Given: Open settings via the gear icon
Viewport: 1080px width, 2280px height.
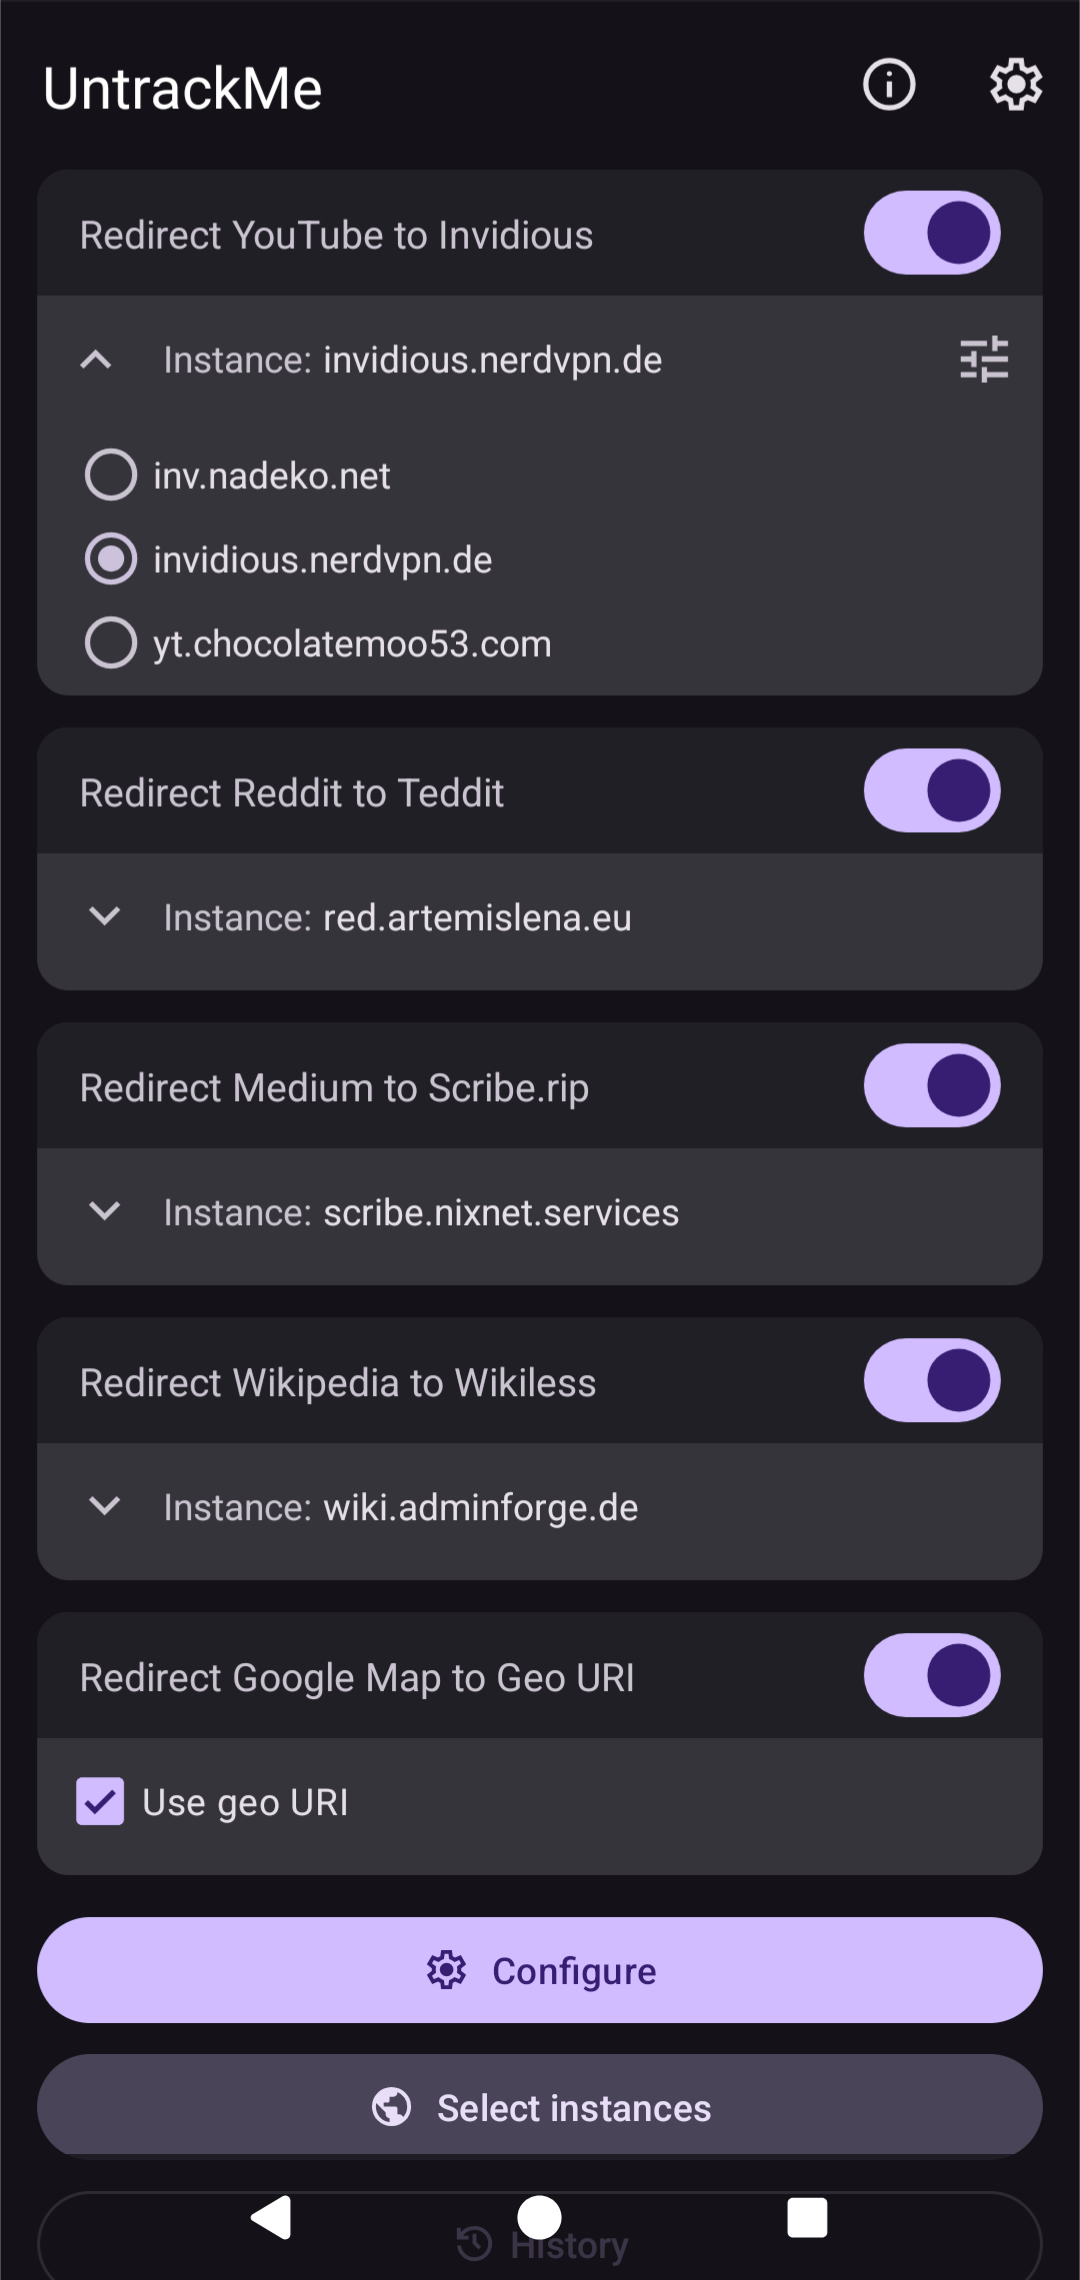Looking at the screenshot, I should point(1016,84).
